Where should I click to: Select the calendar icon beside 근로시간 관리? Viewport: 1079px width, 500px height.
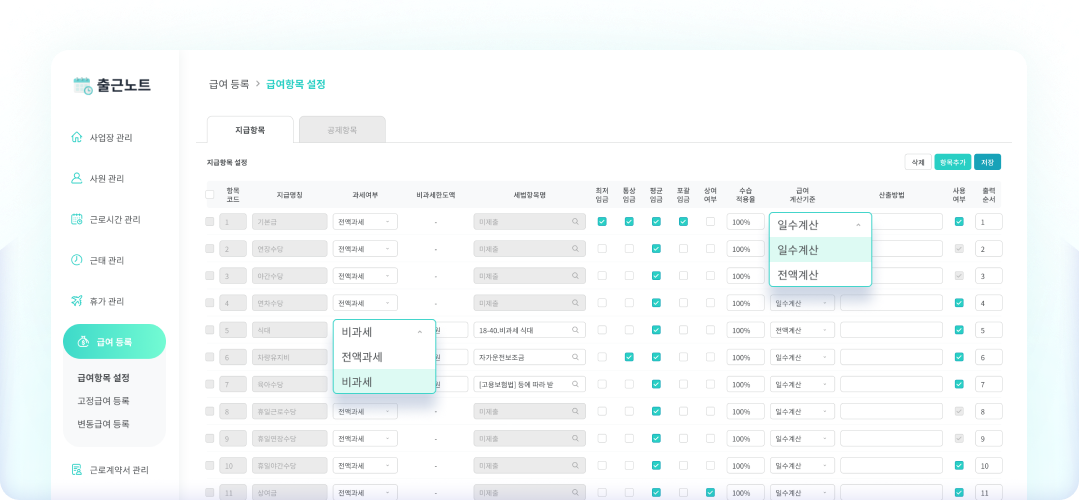pos(77,219)
